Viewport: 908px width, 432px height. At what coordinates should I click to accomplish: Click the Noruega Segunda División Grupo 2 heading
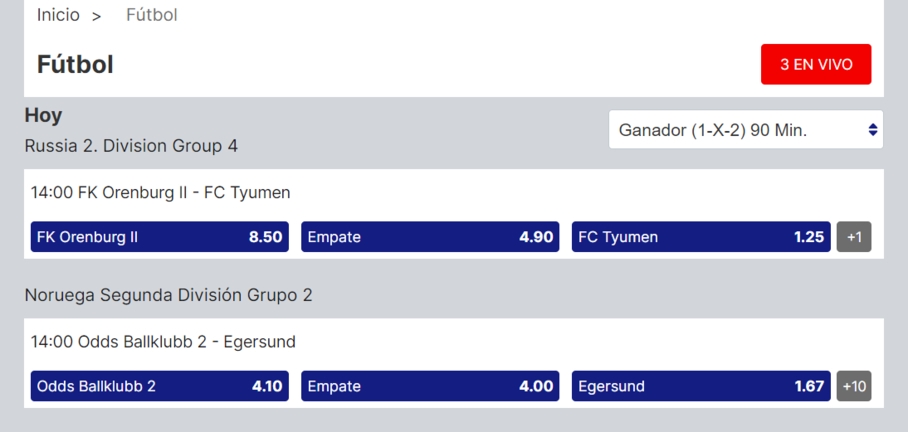[168, 295]
